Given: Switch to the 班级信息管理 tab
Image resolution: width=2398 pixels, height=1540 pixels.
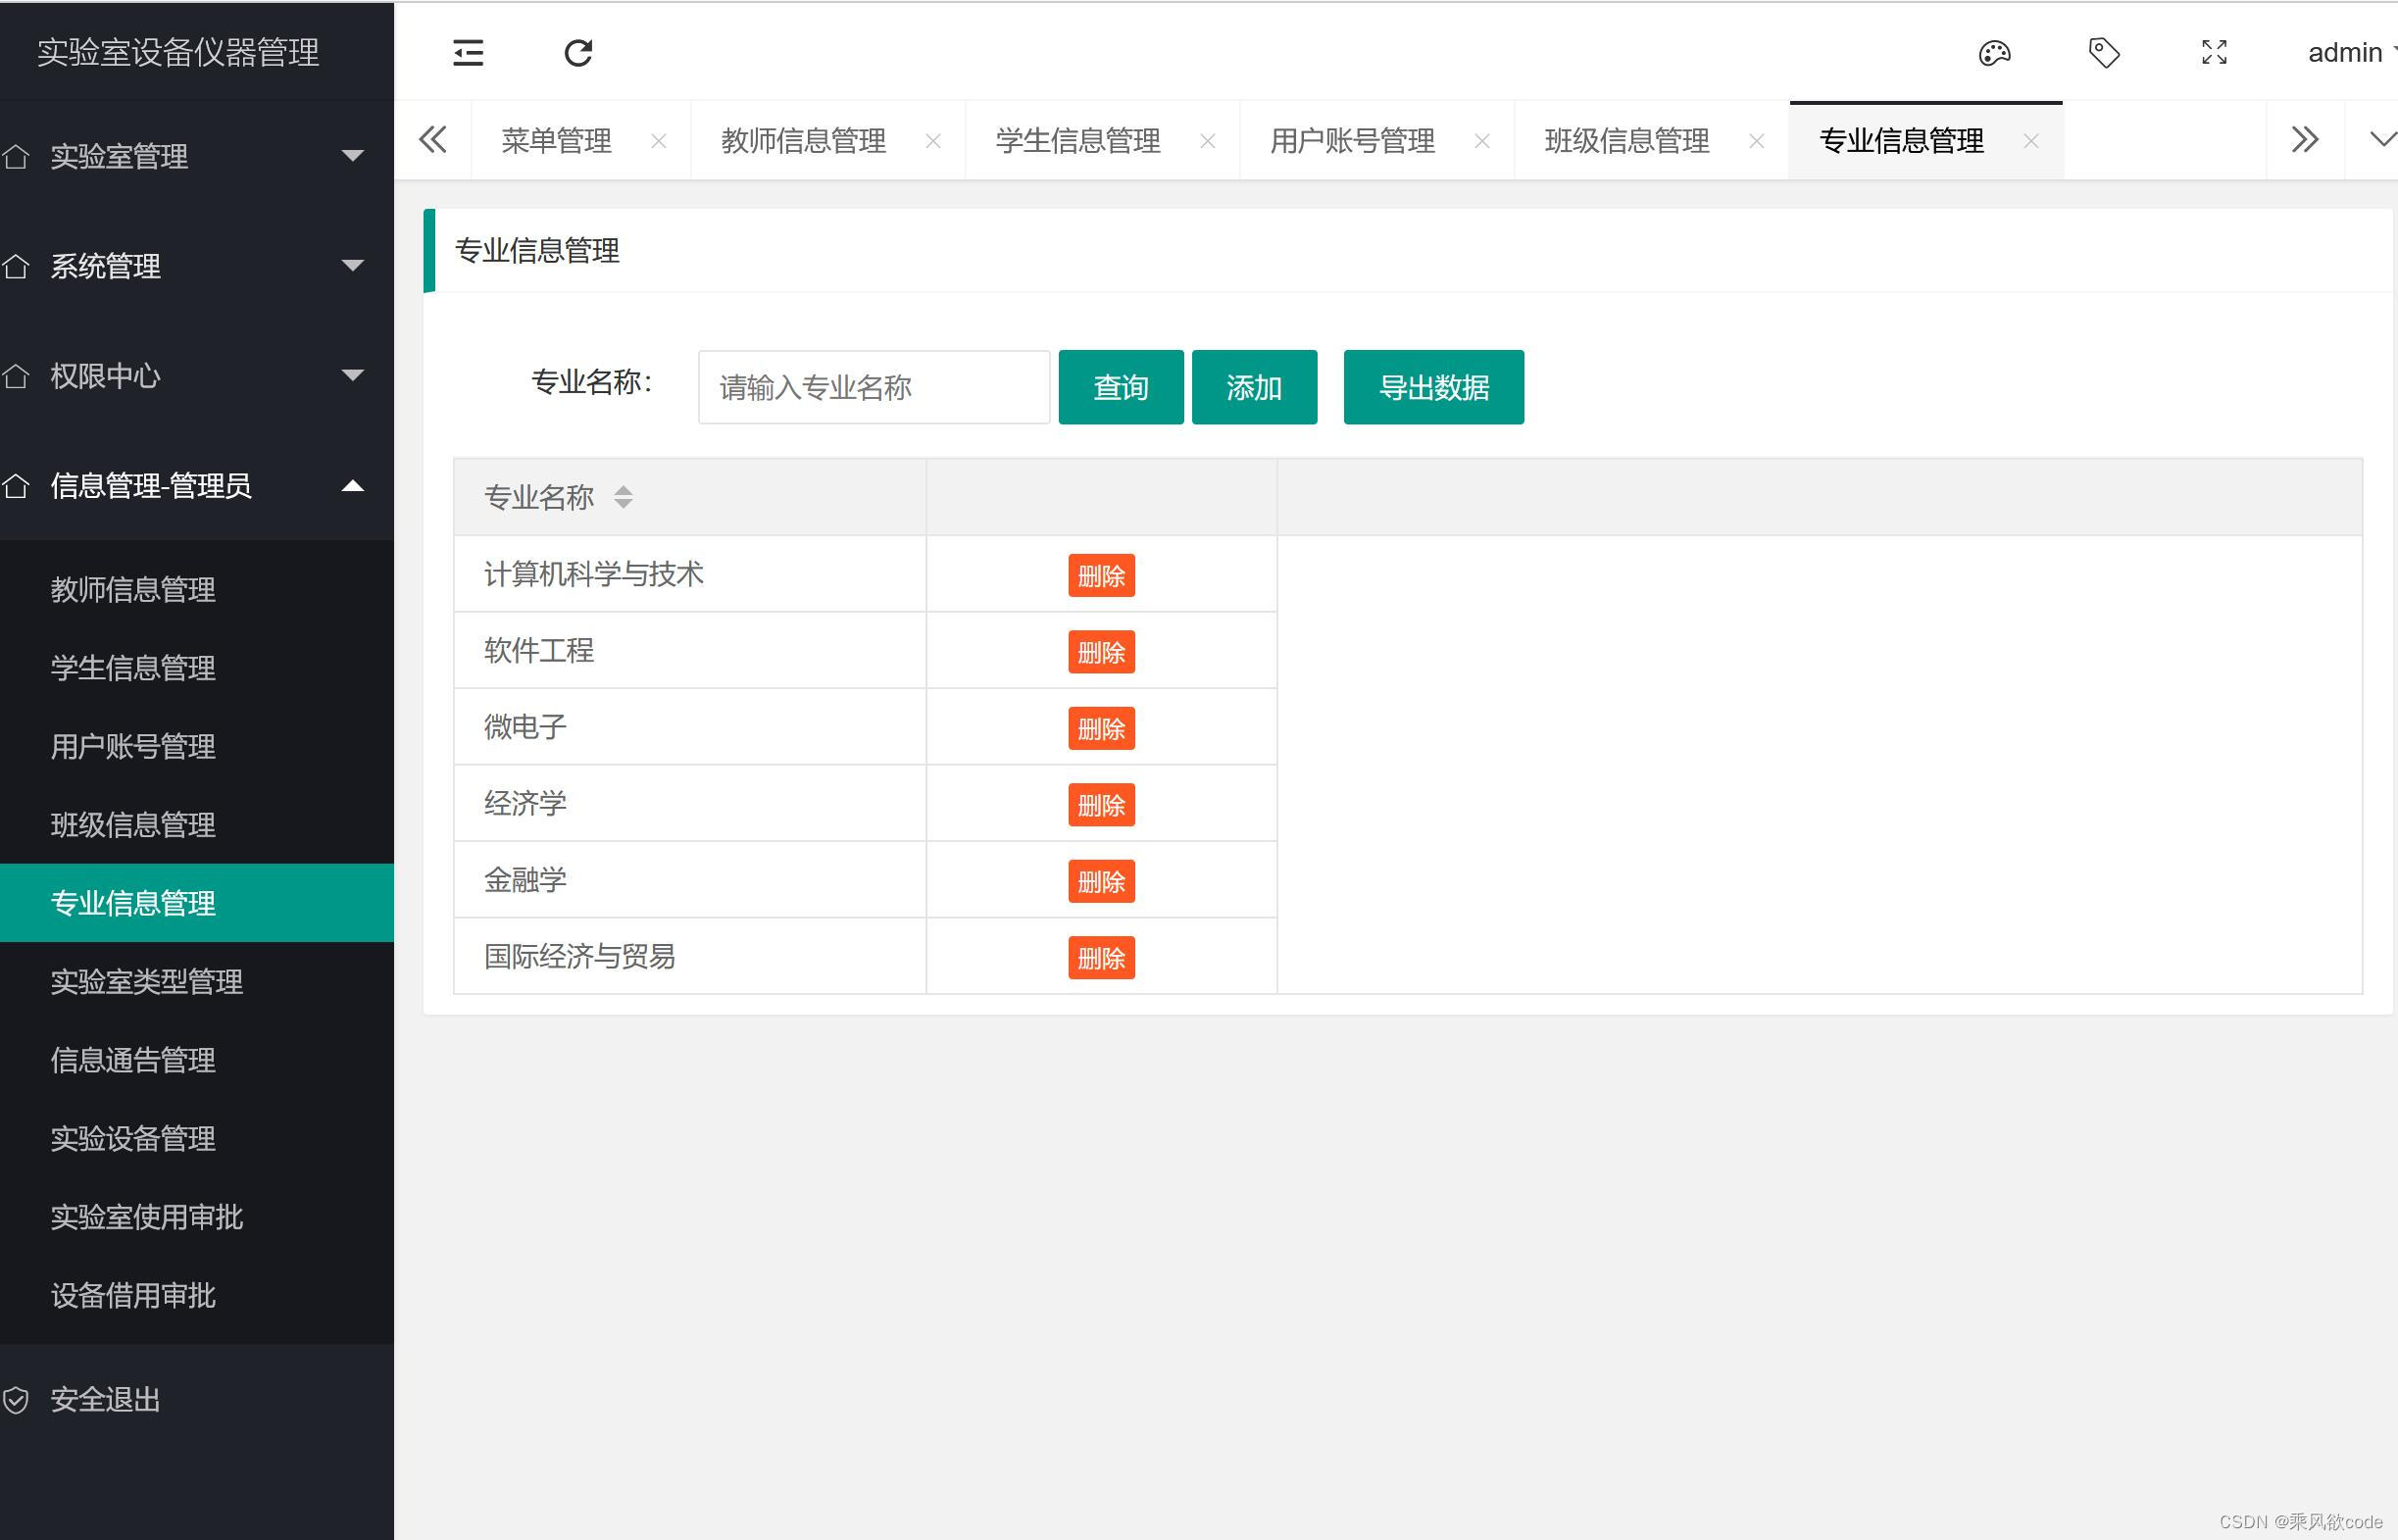Looking at the screenshot, I should [x=1625, y=140].
